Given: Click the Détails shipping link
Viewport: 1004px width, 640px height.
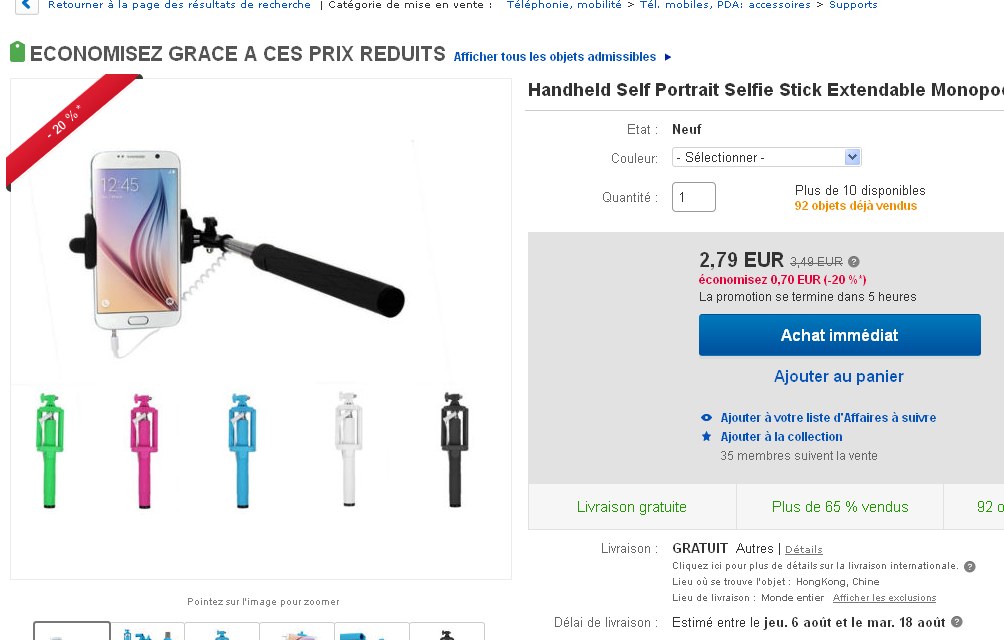Looking at the screenshot, I should point(804,549).
